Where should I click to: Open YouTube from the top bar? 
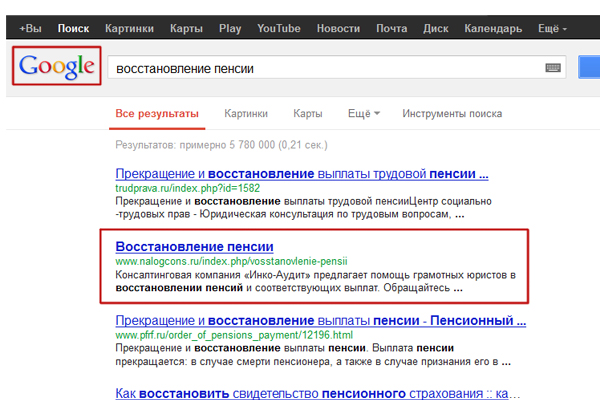click(279, 28)
